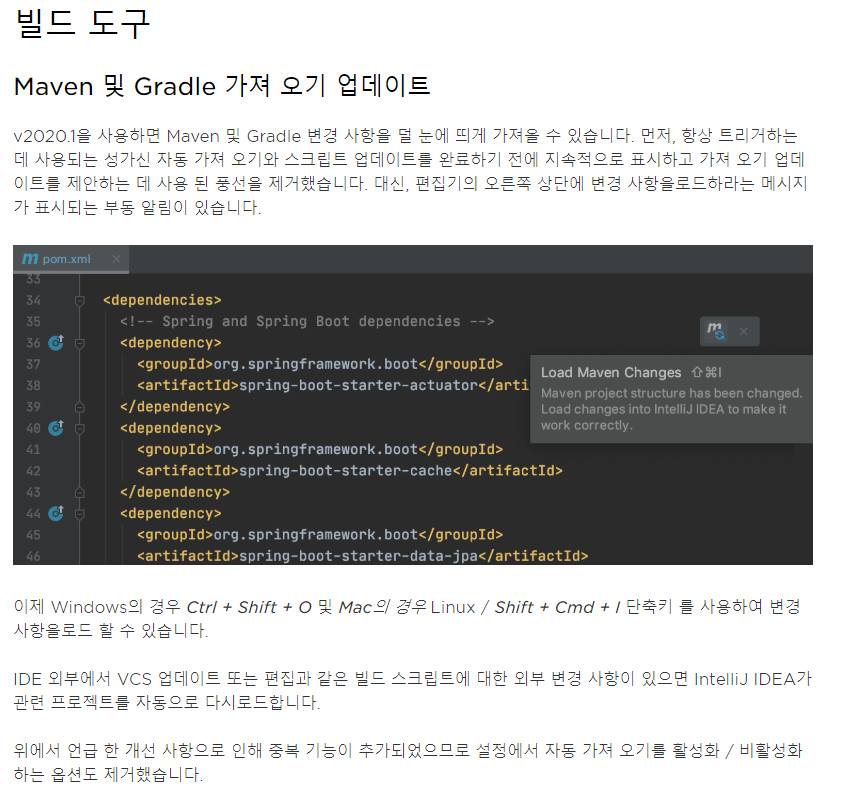The width and height of the screenshot is (857, 790).
Task: Collapse the dependency block at line 44
Action: pos(80,513)
